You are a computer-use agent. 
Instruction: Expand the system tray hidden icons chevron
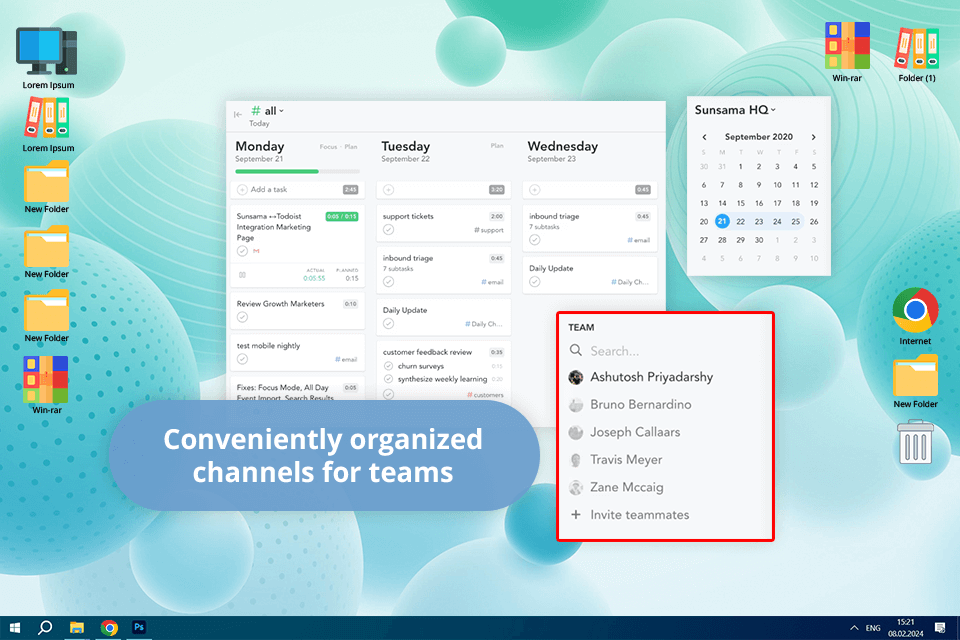853,628
